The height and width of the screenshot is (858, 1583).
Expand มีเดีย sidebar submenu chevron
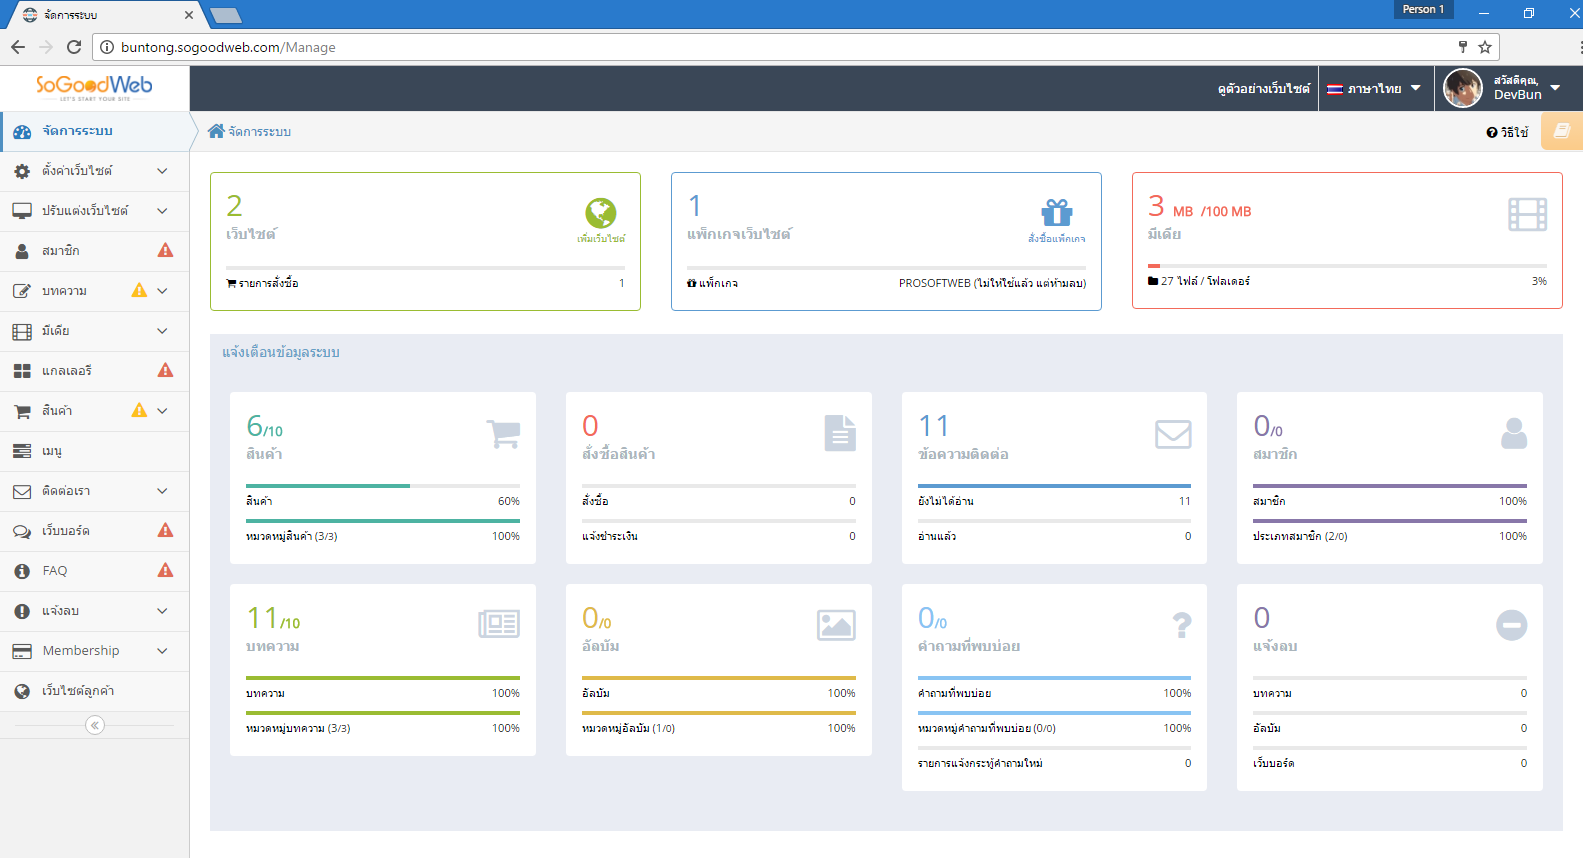click(x=162, y=331)
